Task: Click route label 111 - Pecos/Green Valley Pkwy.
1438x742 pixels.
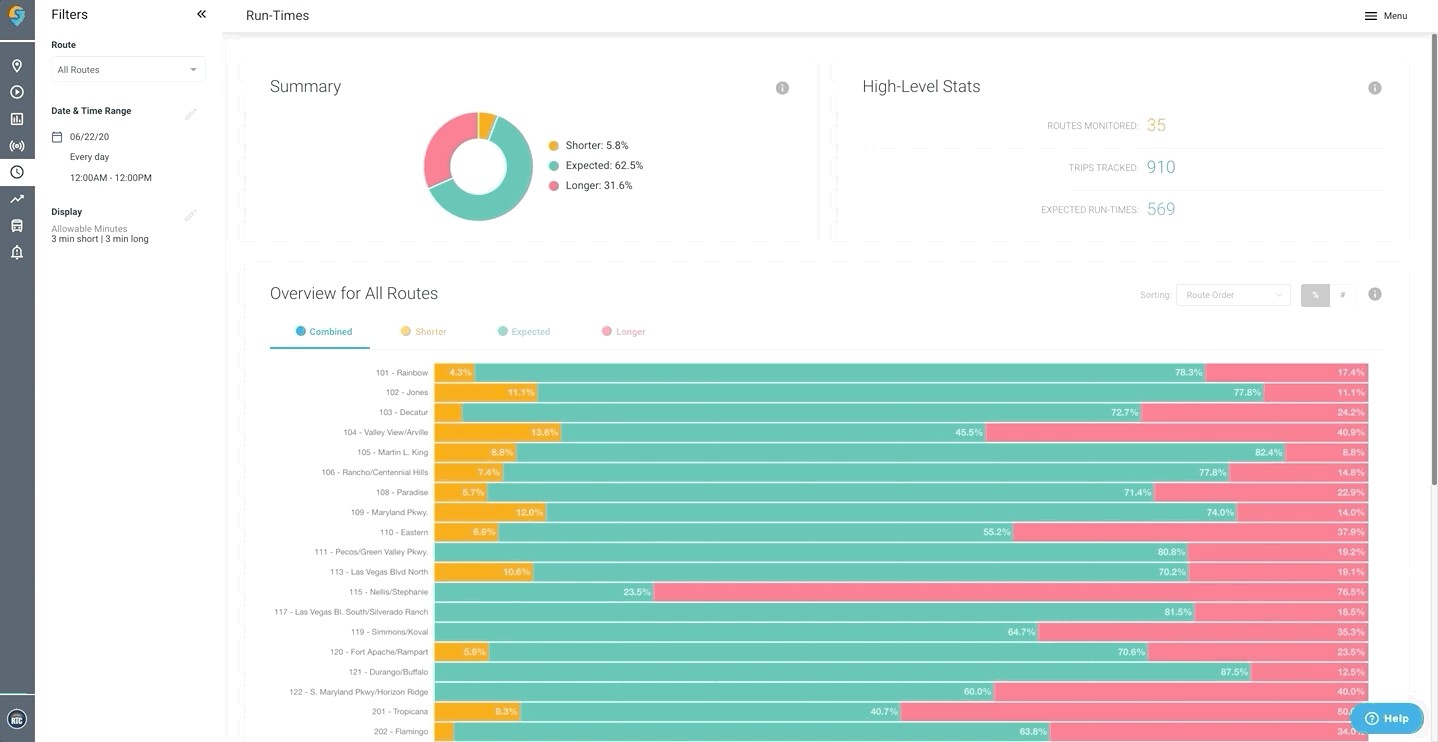Action: (371, 552)
